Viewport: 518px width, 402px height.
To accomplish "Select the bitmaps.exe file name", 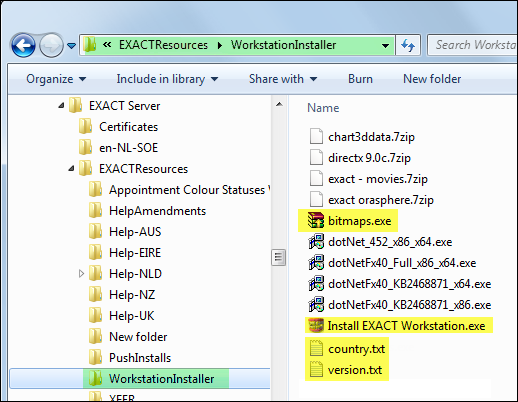I will click(x=360, y=221).
